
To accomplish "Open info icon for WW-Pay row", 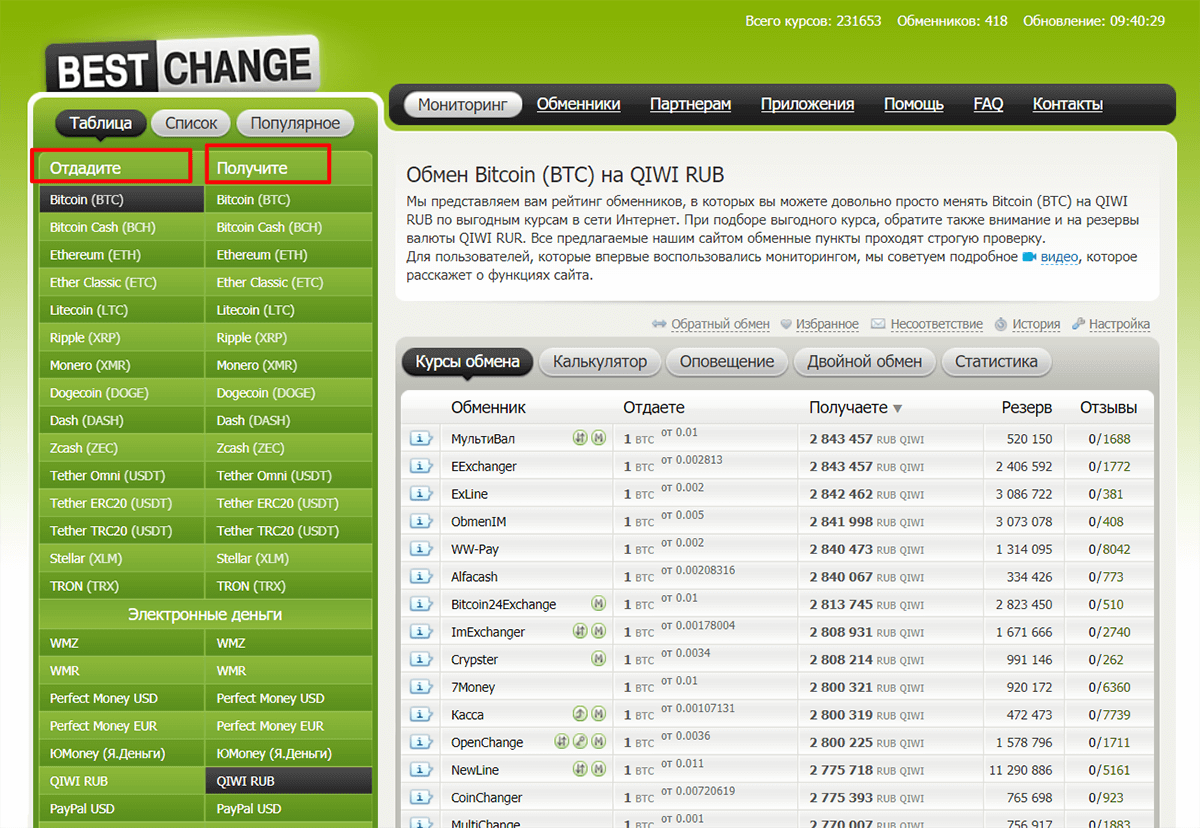I will coord(420,549).
